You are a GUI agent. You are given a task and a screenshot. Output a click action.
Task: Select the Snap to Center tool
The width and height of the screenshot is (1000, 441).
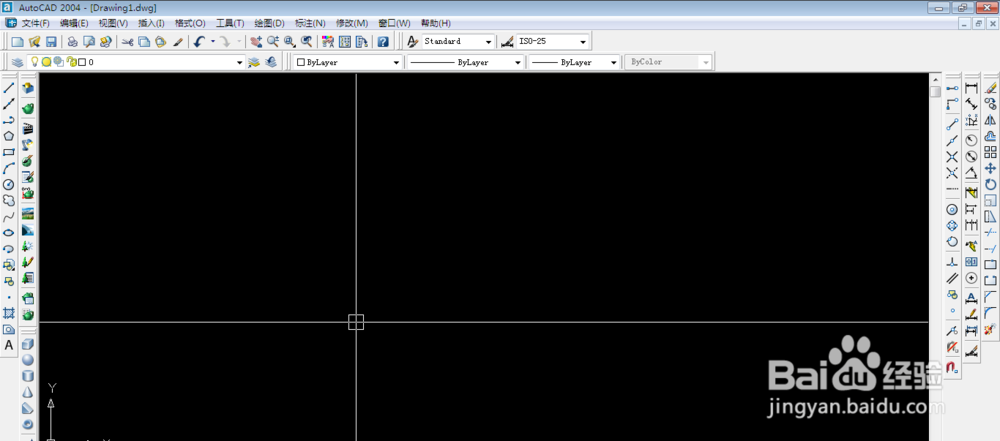pos(952,209)
